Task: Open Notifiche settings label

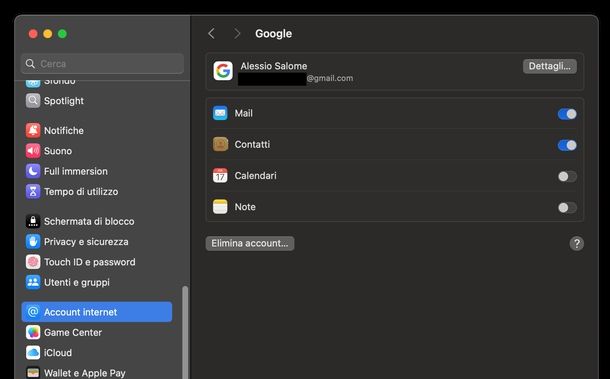Action: point(64,130)
